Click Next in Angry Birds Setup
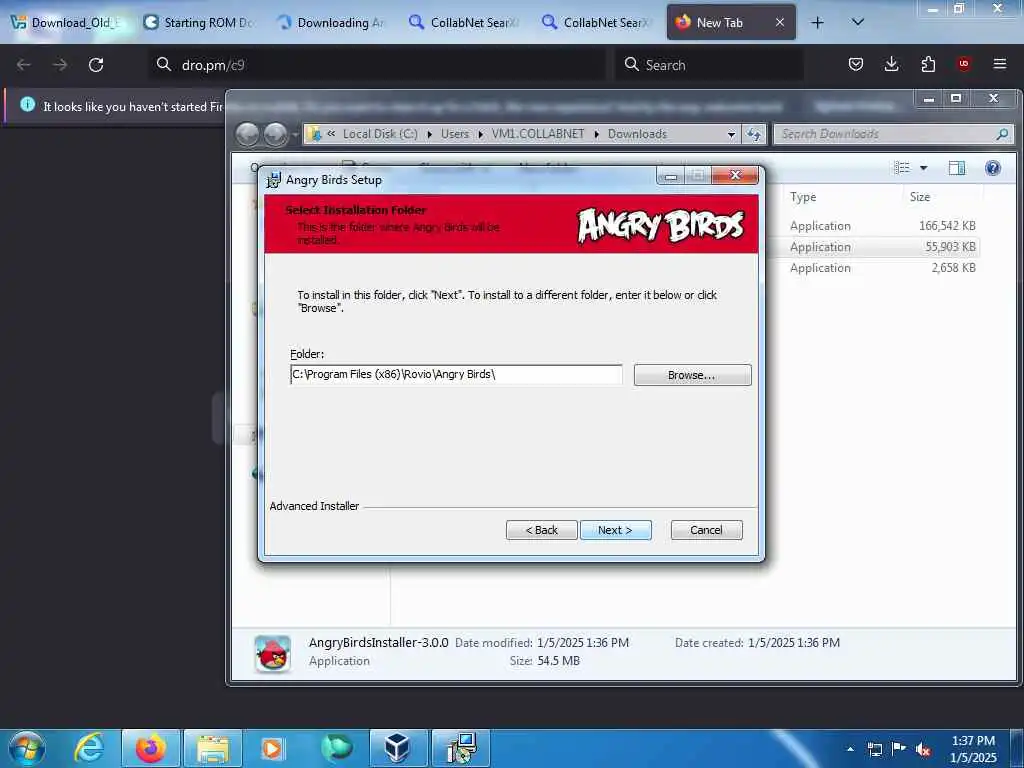Viewport: 1024px width, 768px height. click(615, 530)
